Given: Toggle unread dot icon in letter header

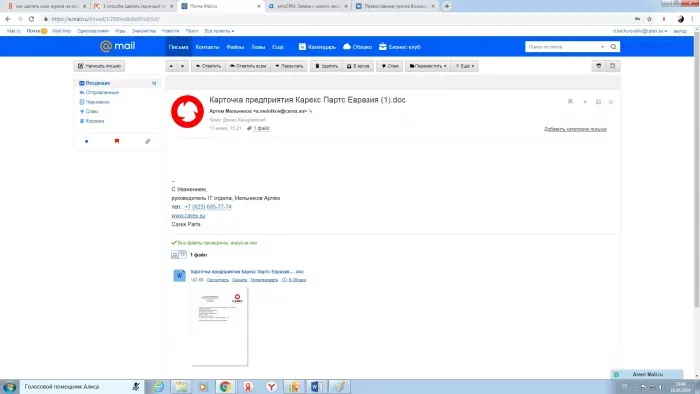Looking at the screenshot, I should coord(585,102).
